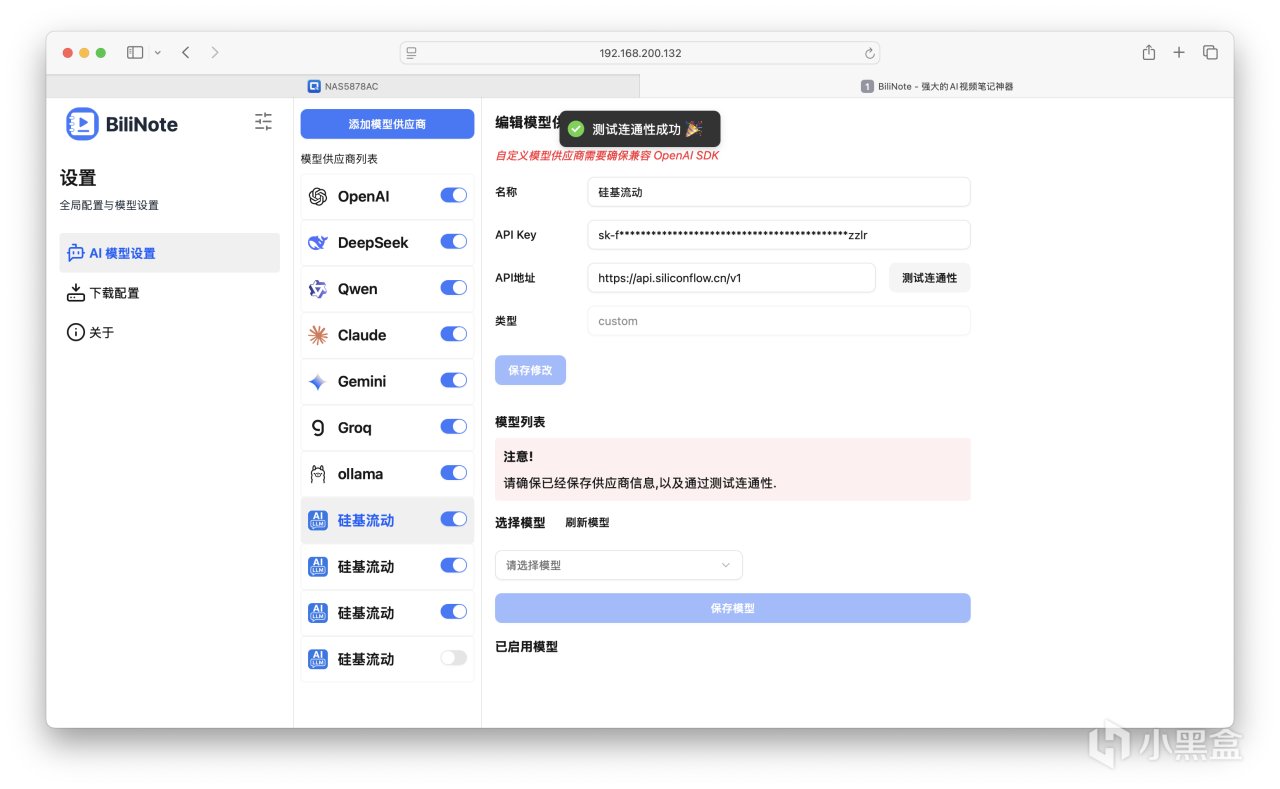
Task: Click the 已启用模型 heading
Action: [526, 647]
